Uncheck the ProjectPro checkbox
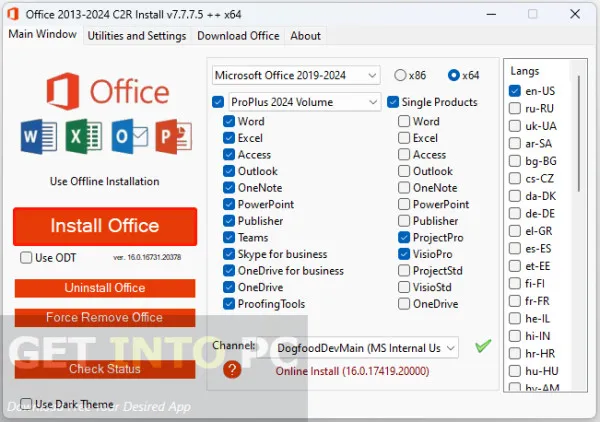Image resolution: width=600 pixels, height=422 pixels. coord(404,237)
